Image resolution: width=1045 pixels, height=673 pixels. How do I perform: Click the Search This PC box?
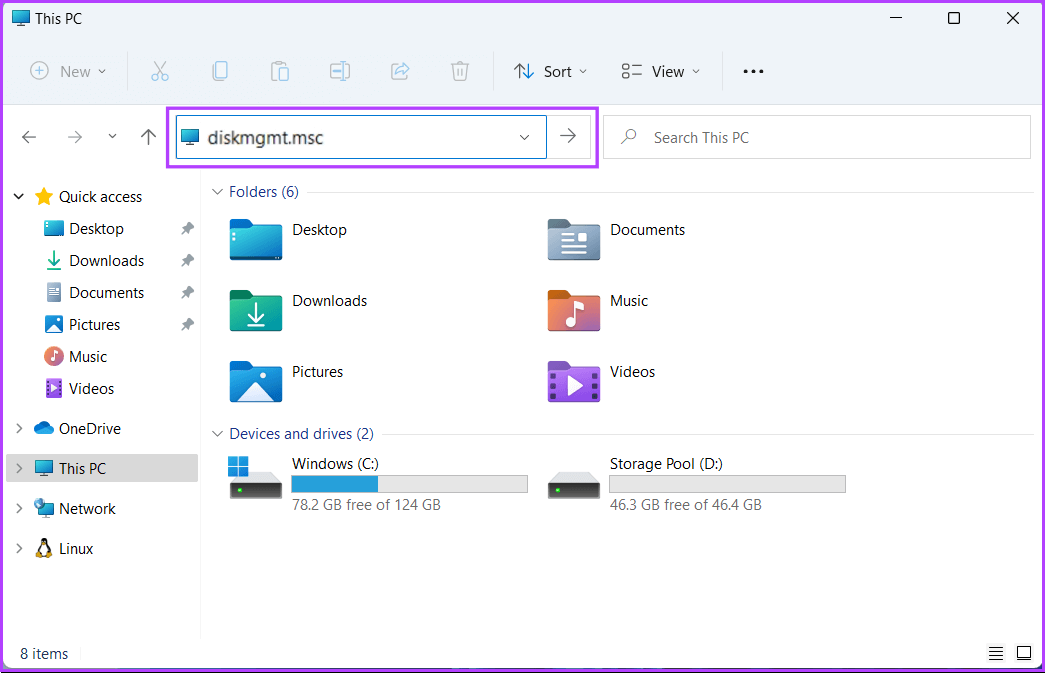(x=817, y=137)
